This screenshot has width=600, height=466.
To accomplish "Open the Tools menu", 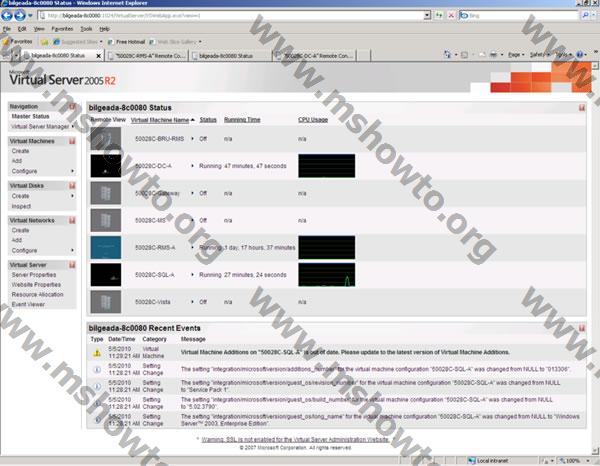I will coord(86,29).
